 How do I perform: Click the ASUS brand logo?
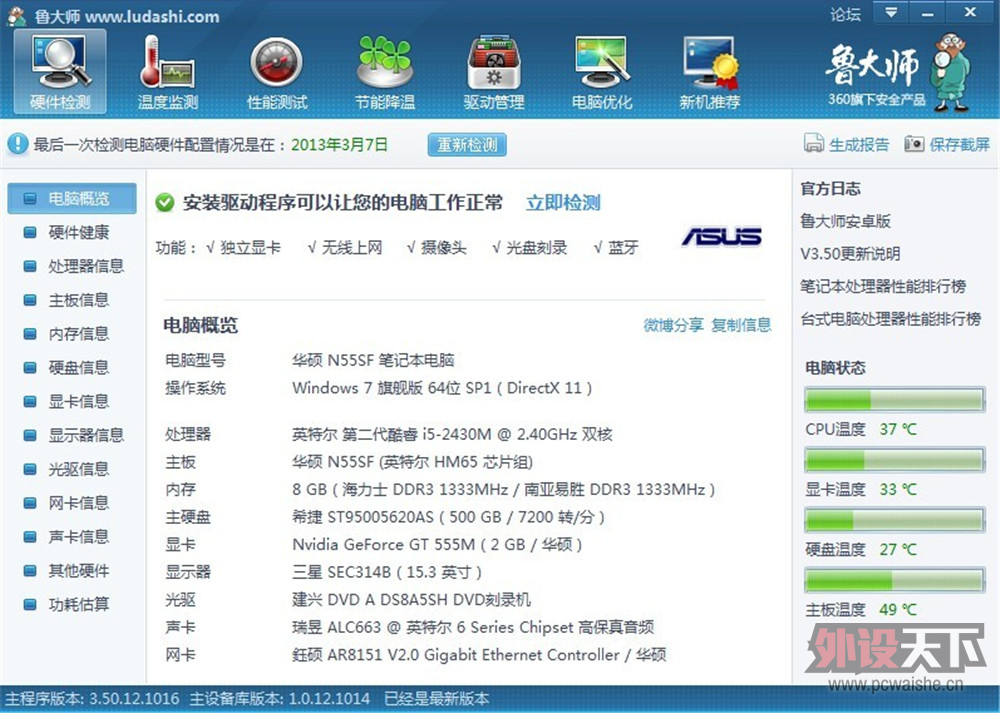pos(722,237)
